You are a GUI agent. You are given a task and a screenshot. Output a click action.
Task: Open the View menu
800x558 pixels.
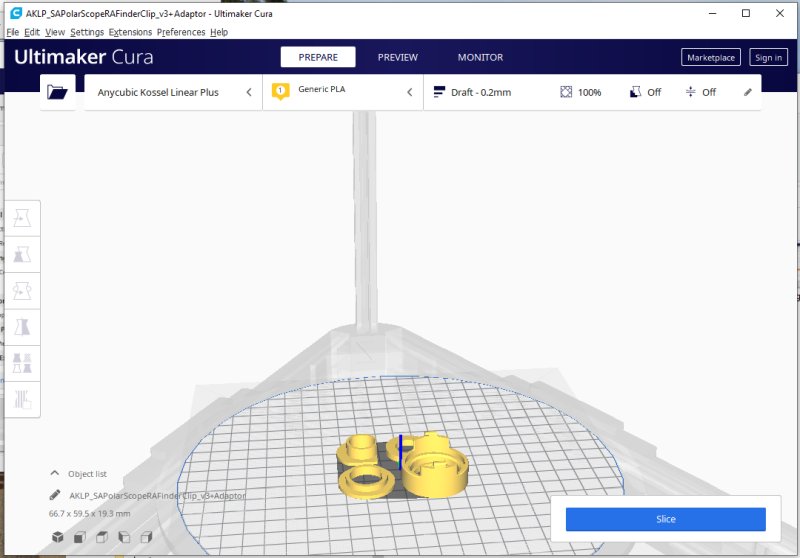tap(55, 32)
